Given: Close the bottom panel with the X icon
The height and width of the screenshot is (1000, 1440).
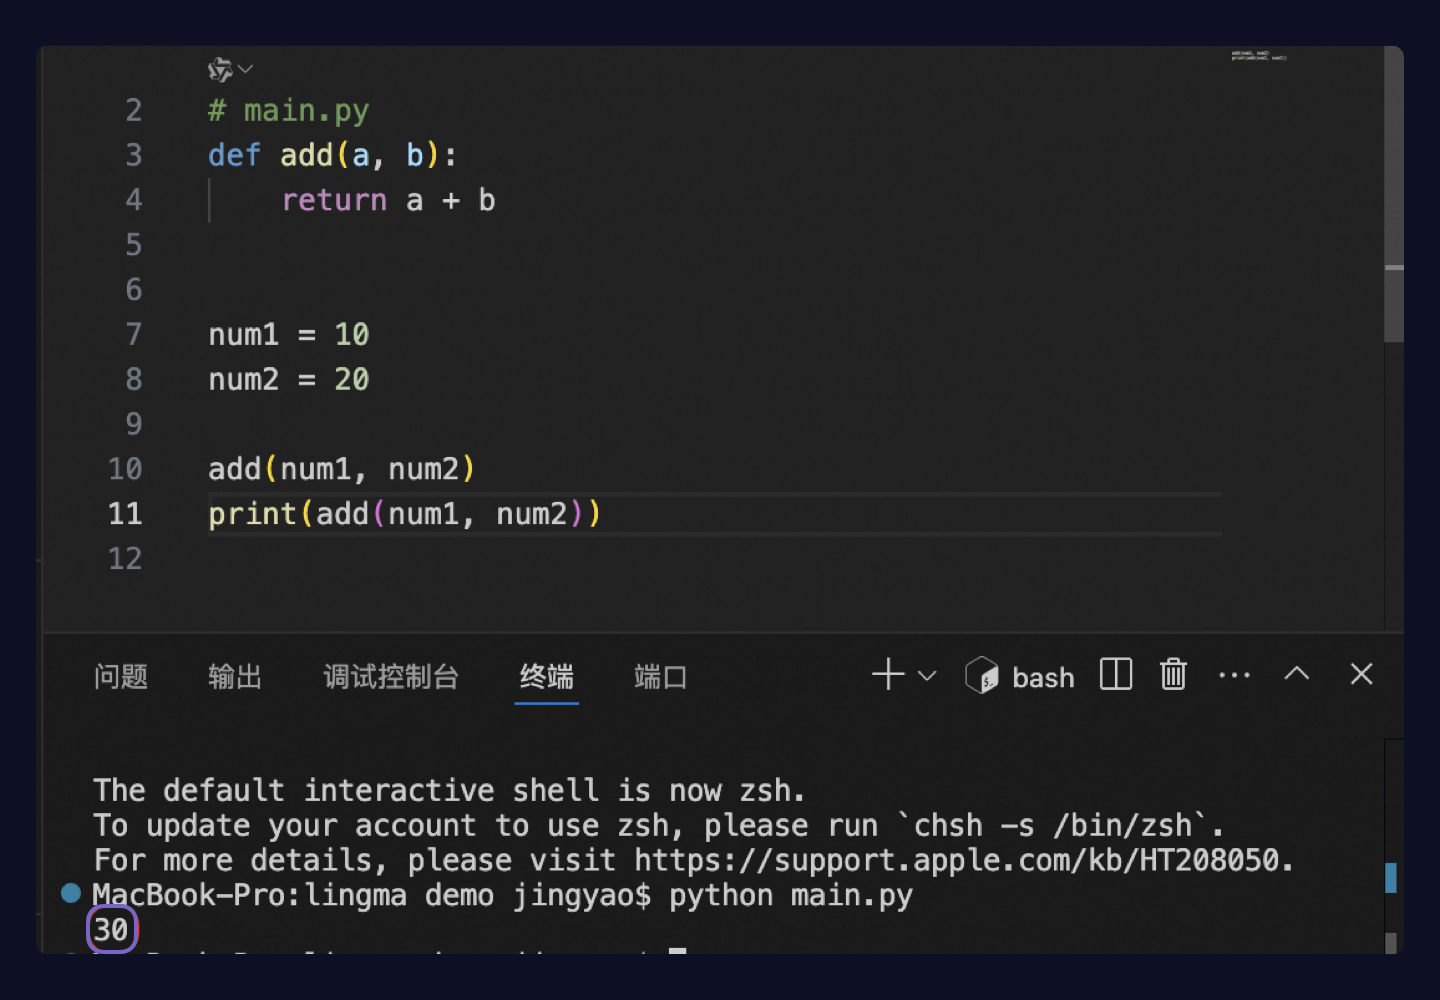Looking at the screenshot, I should coord(1361,674).
